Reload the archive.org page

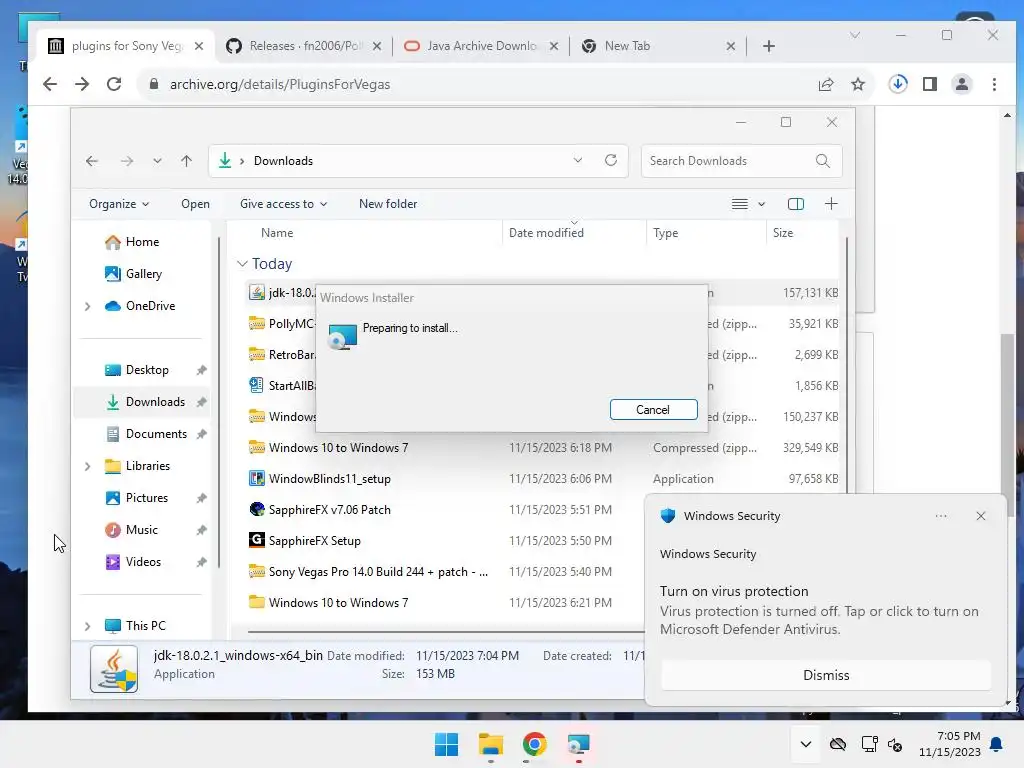[x=114, y=84]
